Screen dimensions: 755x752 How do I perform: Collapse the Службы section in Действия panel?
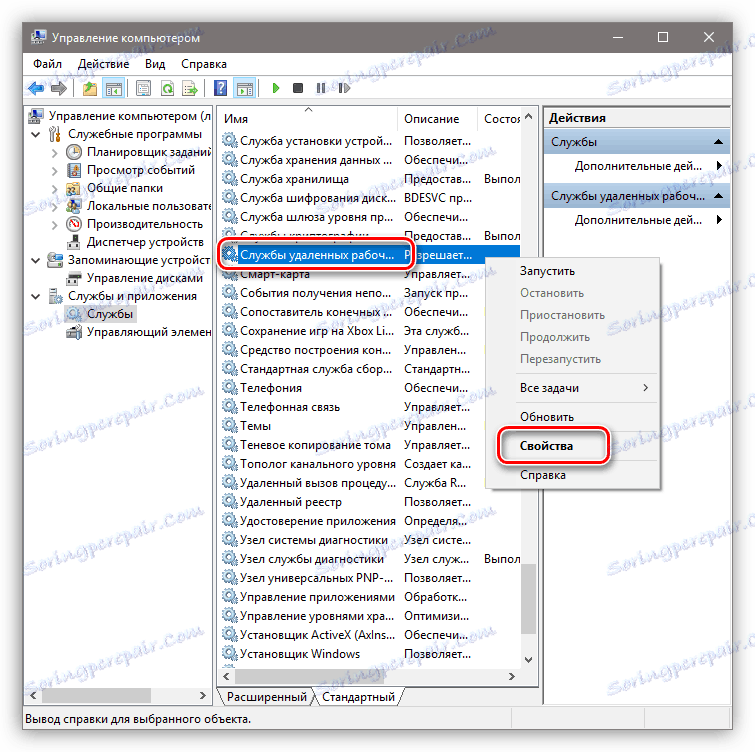coord(718,142)
